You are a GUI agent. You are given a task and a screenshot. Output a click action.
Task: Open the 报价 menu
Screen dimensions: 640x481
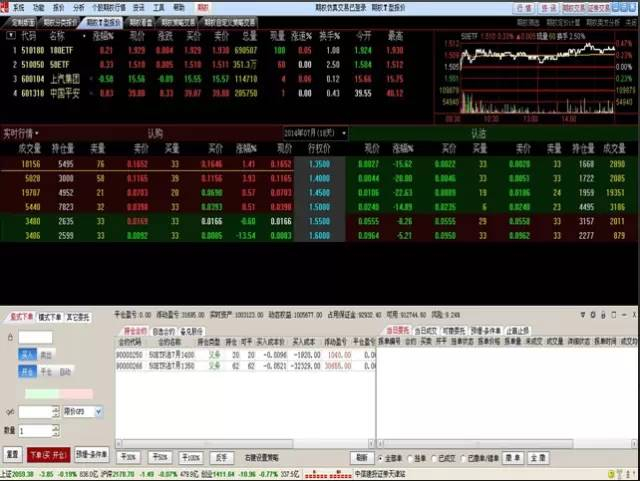58,7
